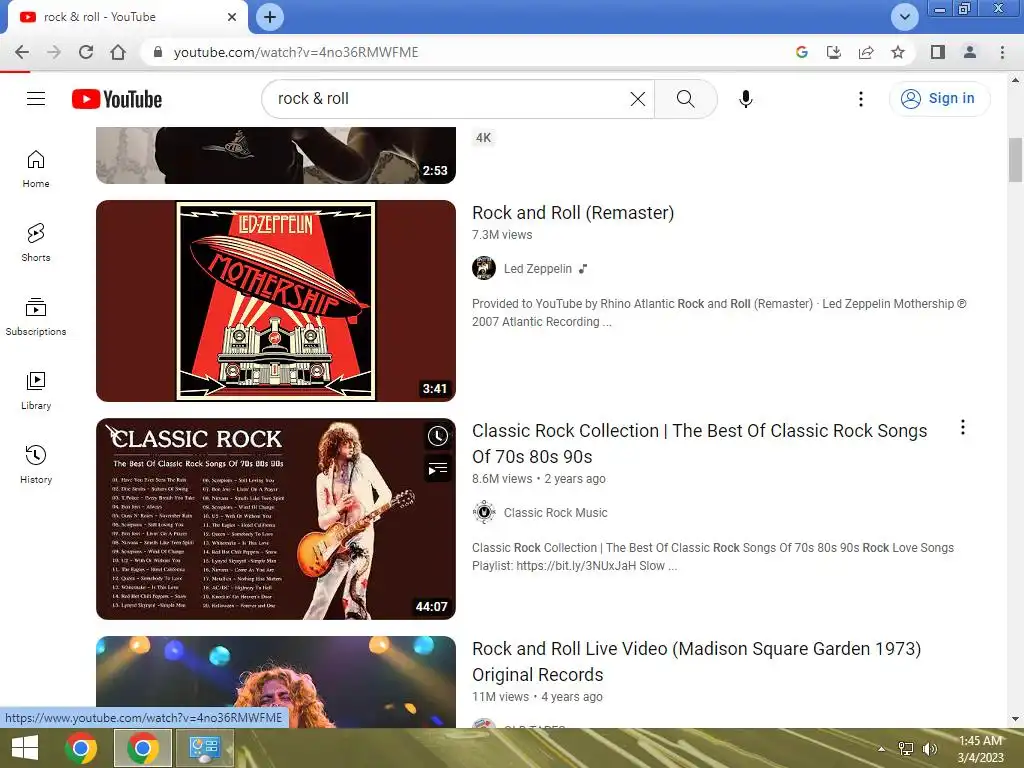Toggle the browser side panel
Image resolution: width=1024 pixels, height=768 pixels.
(x=938, y=52)
